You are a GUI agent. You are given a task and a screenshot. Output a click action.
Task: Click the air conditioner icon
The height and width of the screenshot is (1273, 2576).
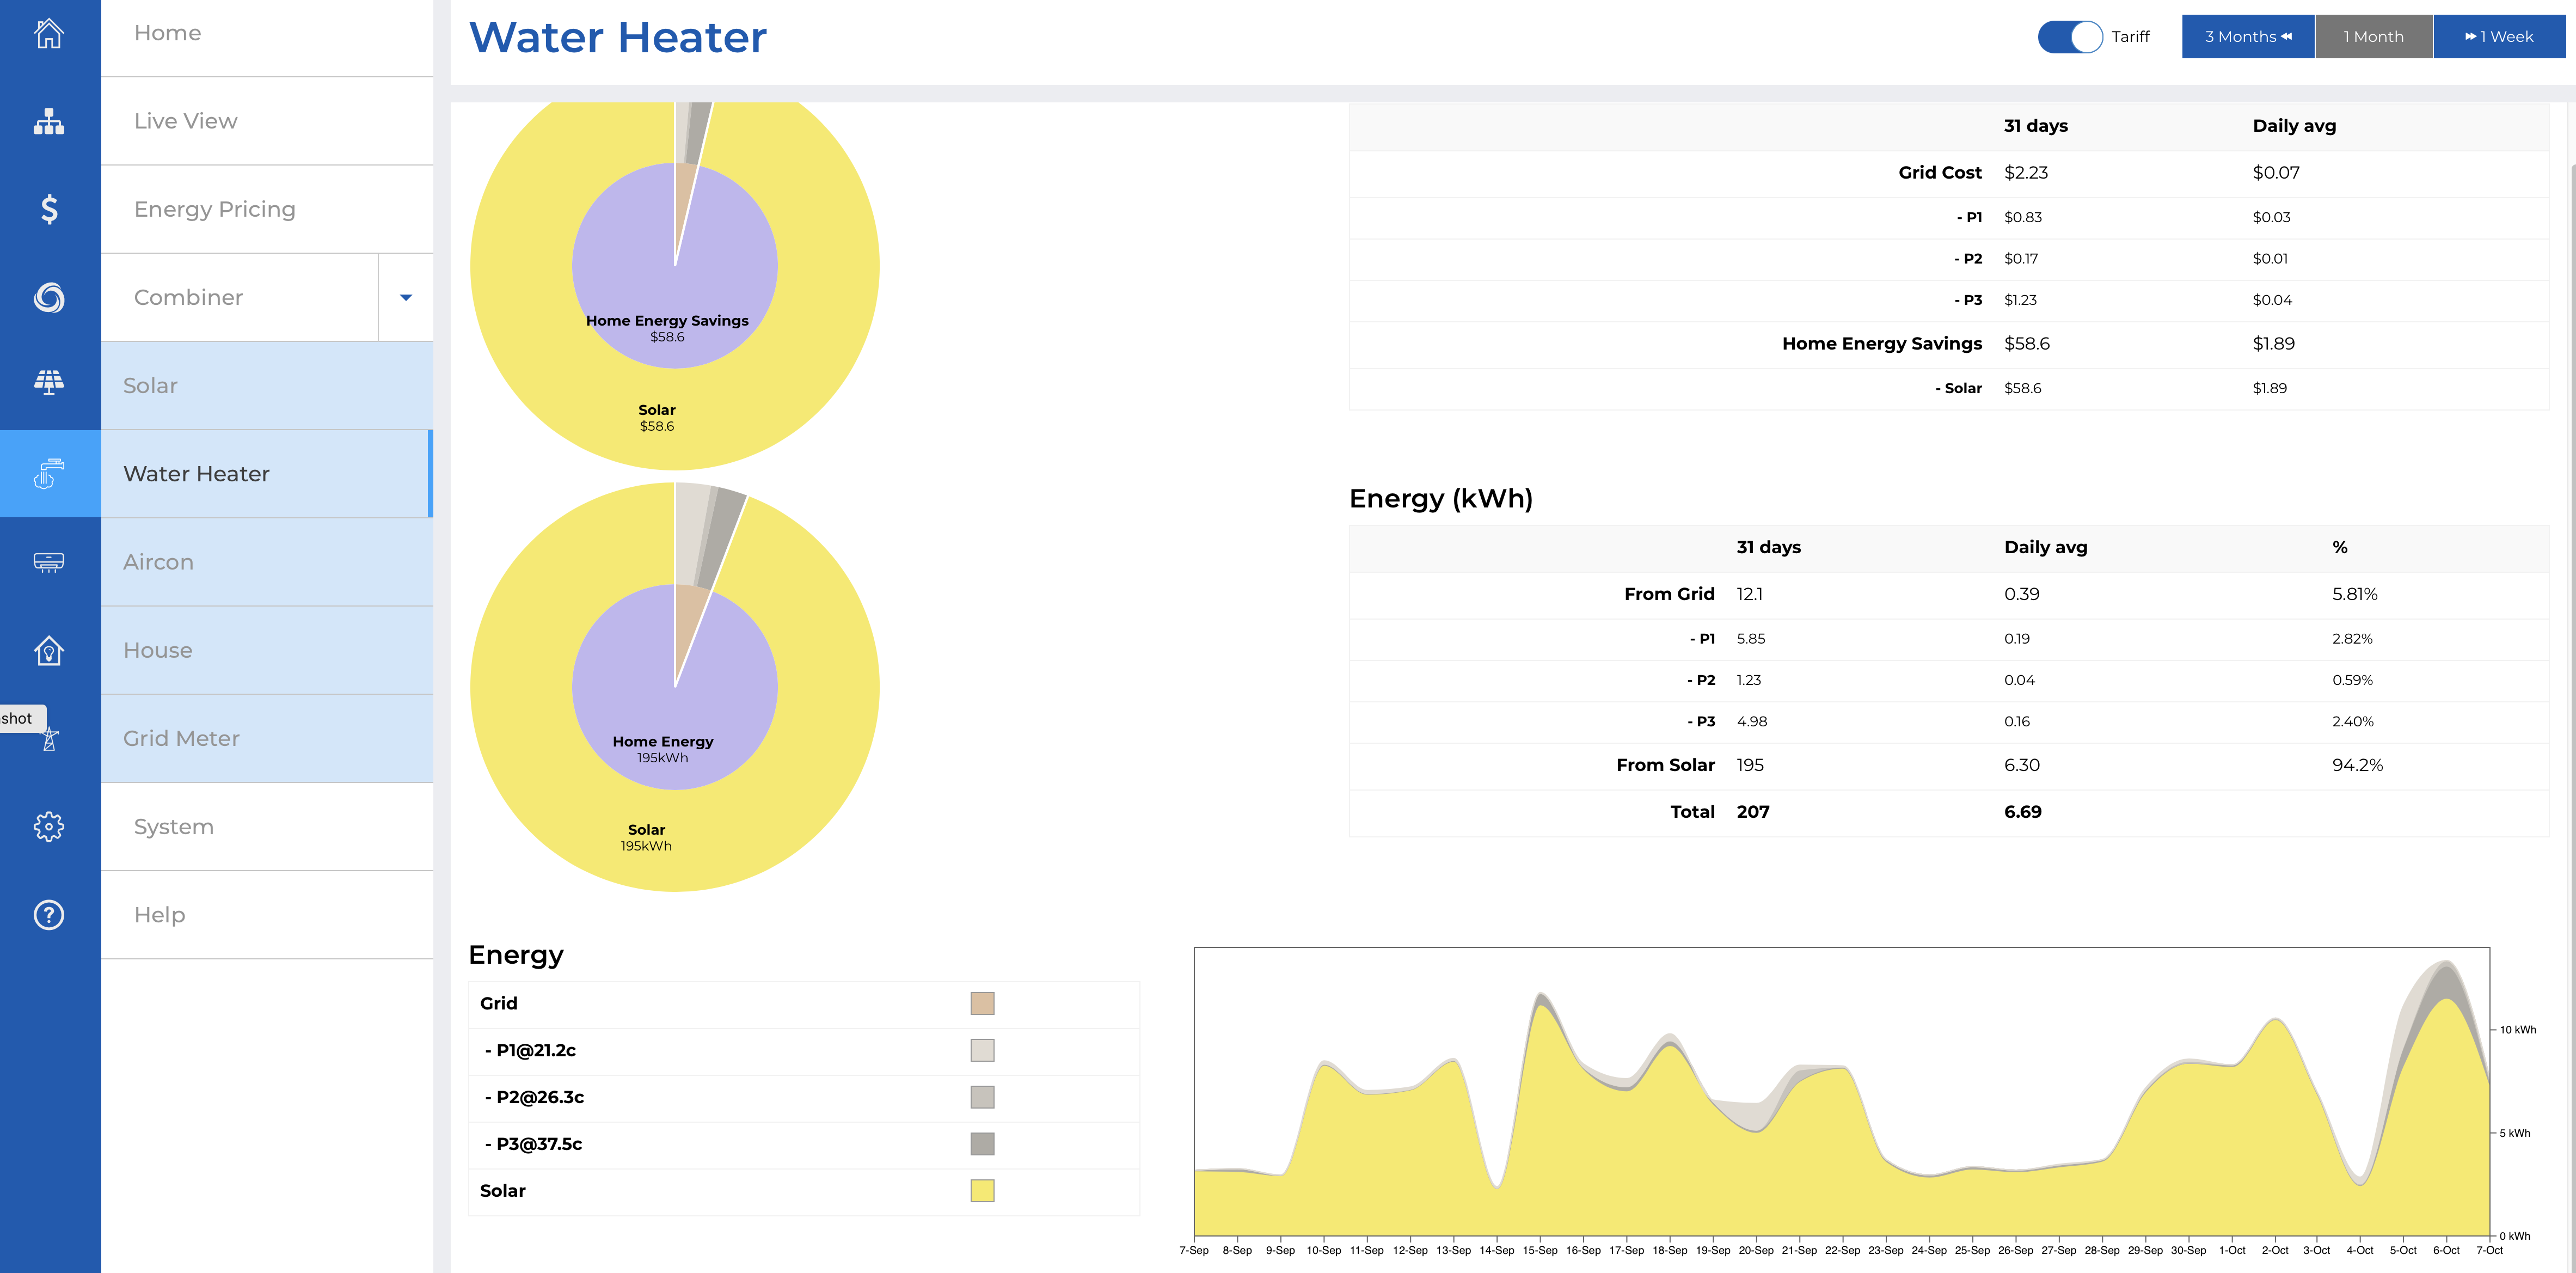(49, 561)
